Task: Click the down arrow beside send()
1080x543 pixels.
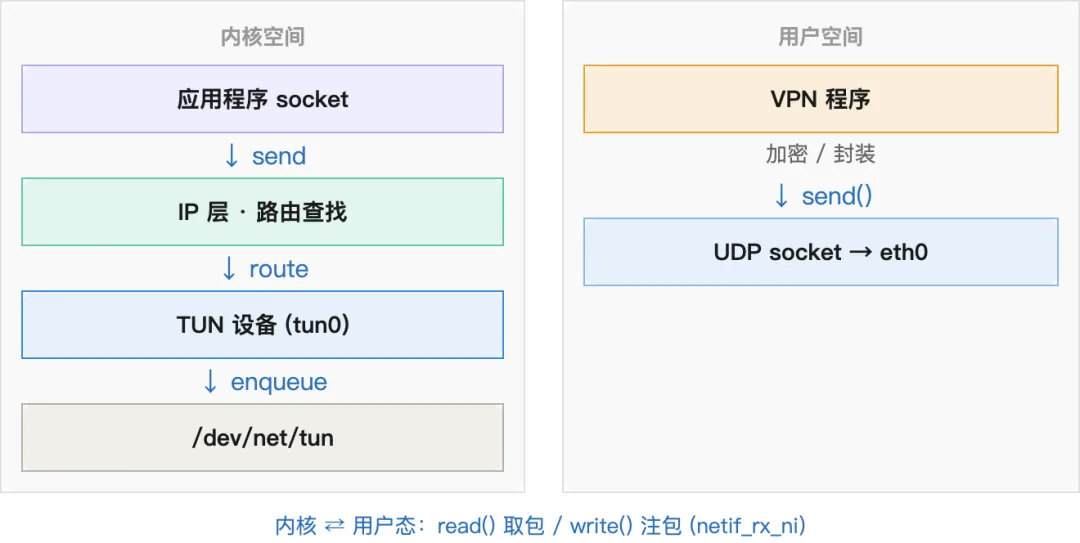Action: coord(781,196)
